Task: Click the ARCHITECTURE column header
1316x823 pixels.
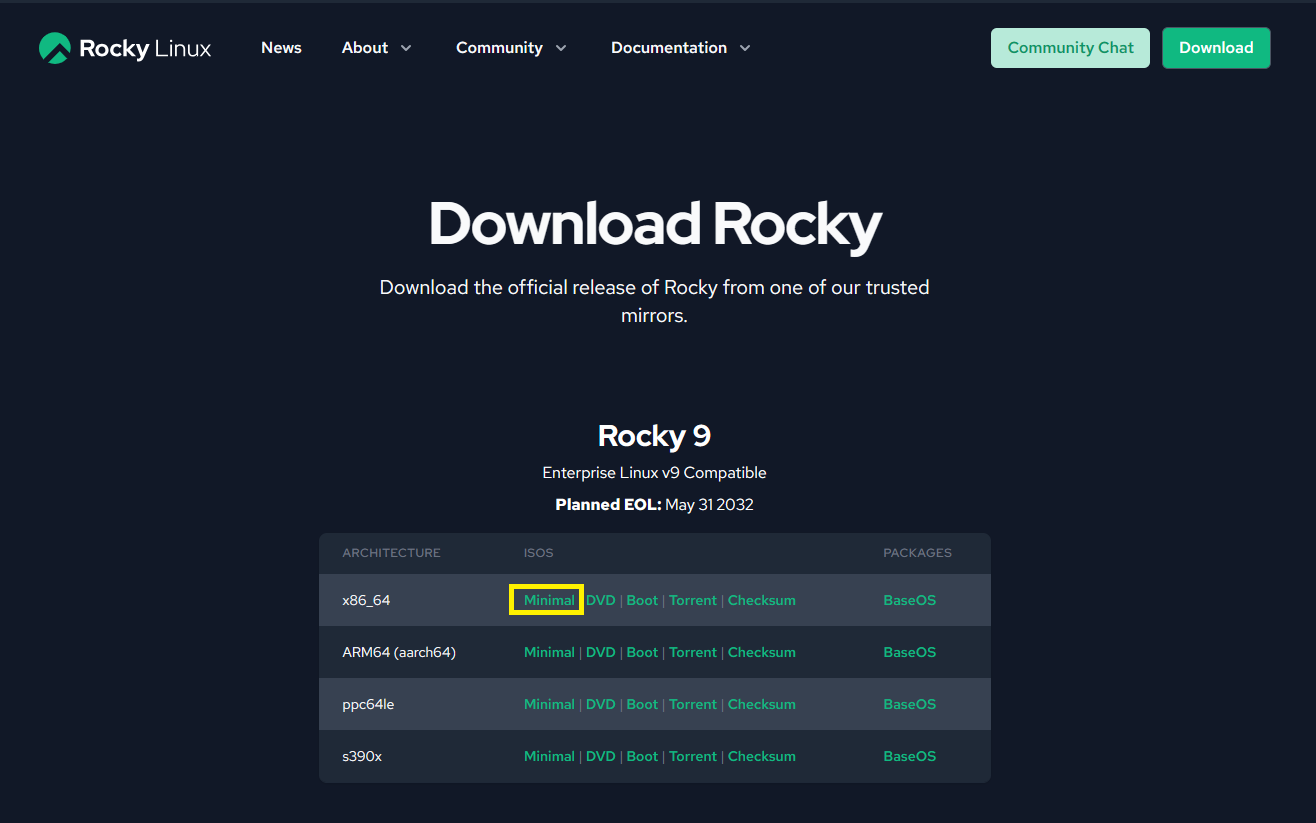Action: click(391, 553)
